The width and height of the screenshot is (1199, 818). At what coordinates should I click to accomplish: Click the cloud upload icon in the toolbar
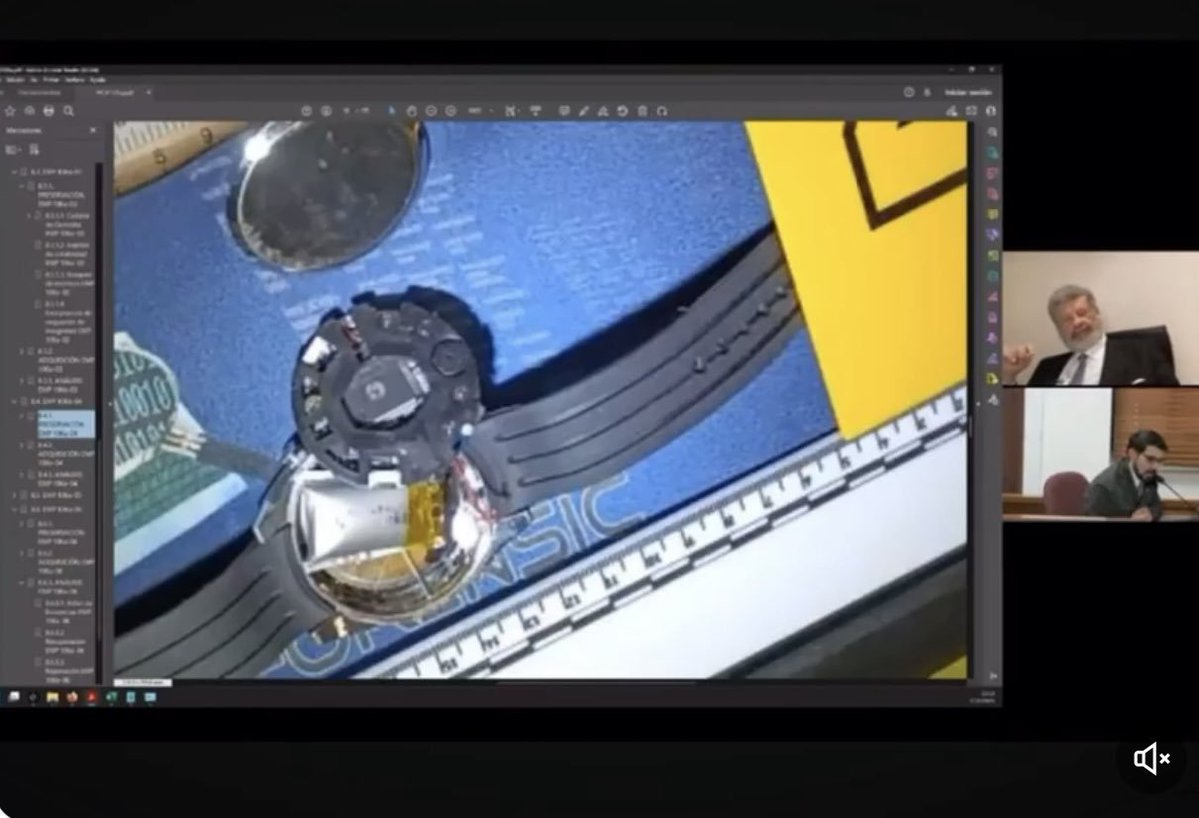click(30, 111)
